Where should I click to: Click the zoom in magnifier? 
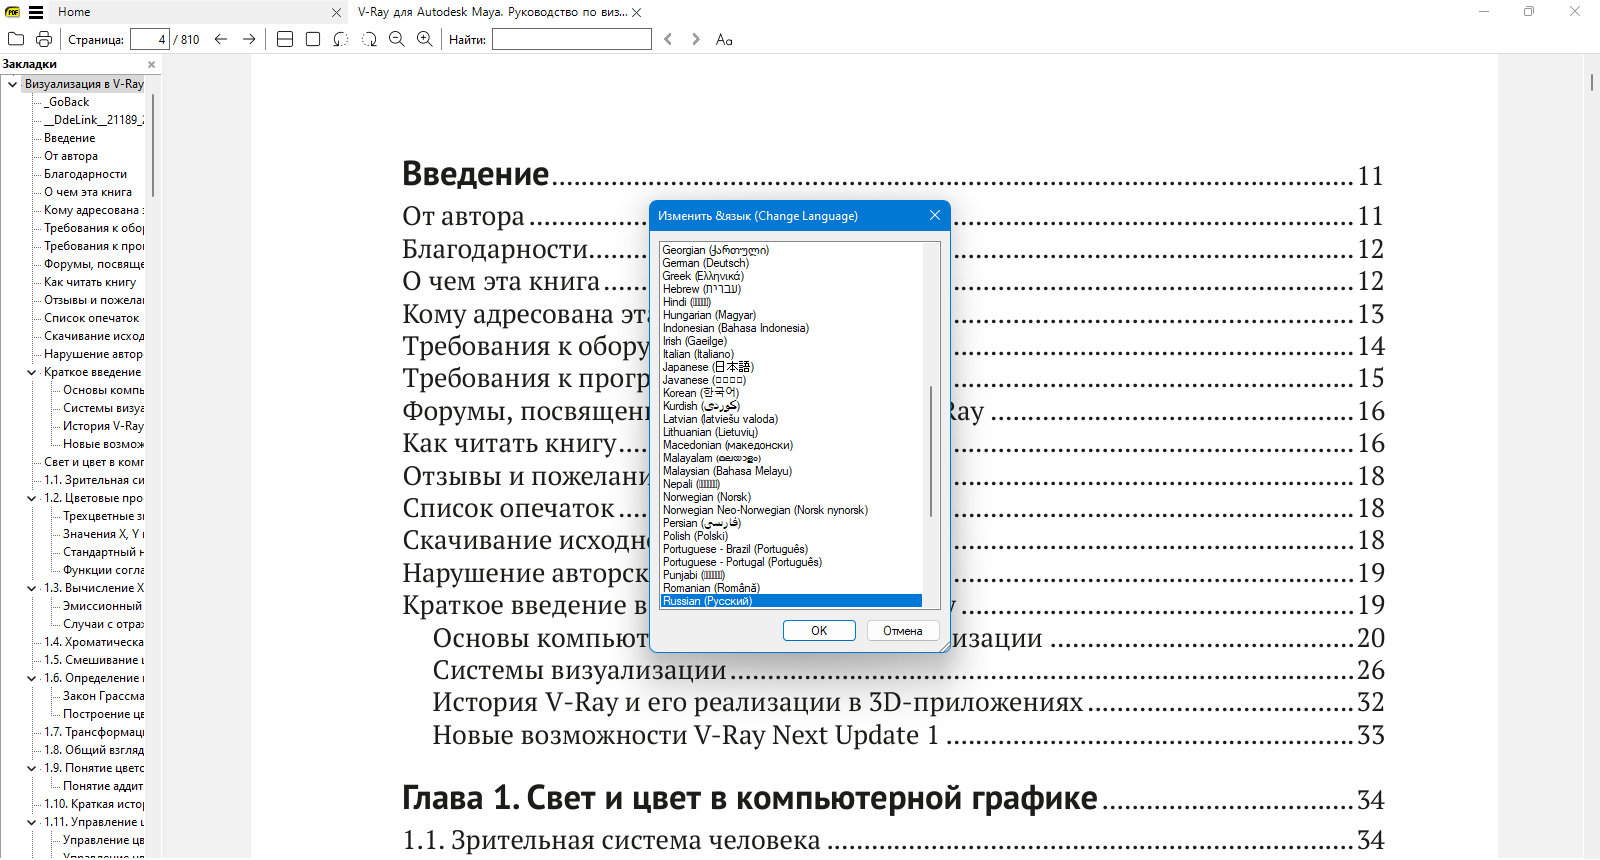[x=425, y=39]
